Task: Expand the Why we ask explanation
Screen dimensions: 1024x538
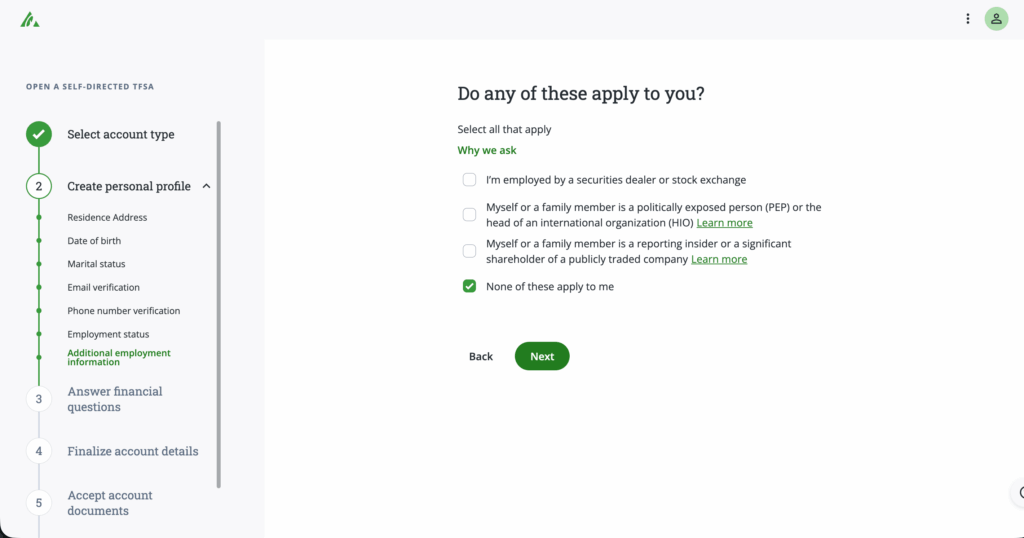Action: pos(487,151)
